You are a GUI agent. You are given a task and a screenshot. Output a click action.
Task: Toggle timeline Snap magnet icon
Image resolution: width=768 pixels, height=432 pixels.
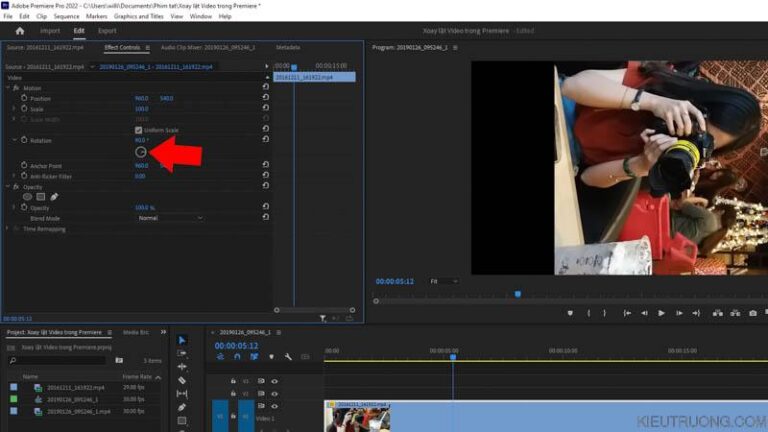pyautogui.click(x=237, y=357)
